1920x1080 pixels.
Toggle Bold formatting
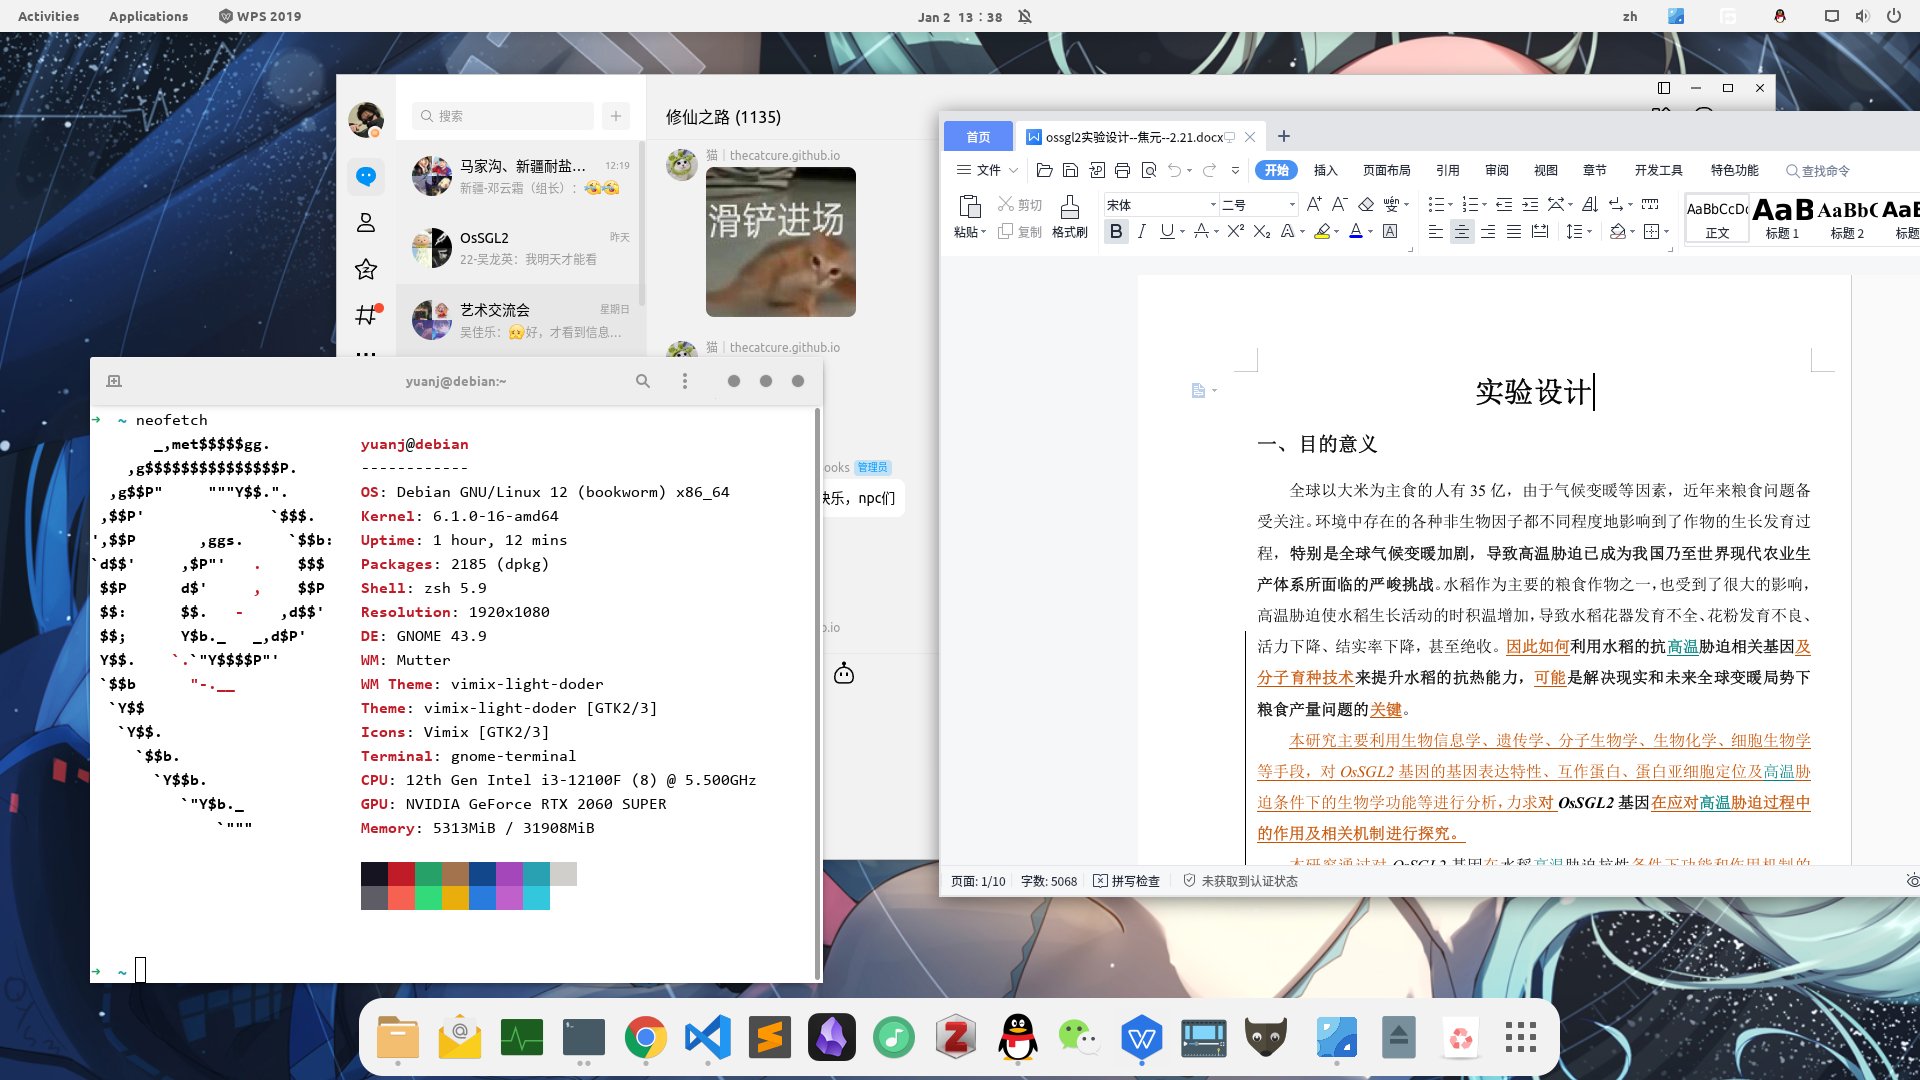click(x=1116, y=231)
